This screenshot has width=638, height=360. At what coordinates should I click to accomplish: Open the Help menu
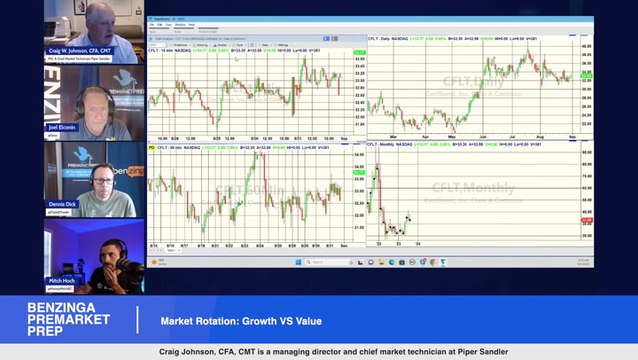pos(192,25)
